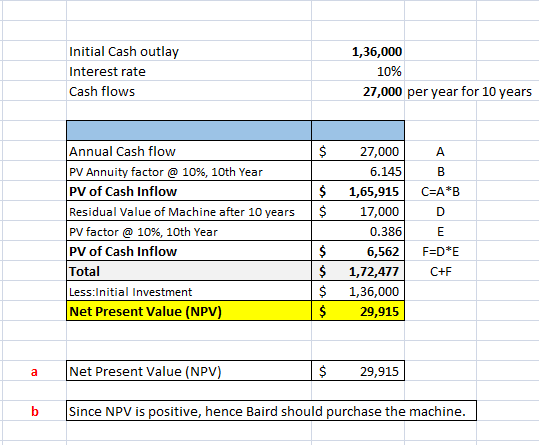Select the blue header cell above $ amounts
Viewport: 539px width, 445px height.
point(358,131)
